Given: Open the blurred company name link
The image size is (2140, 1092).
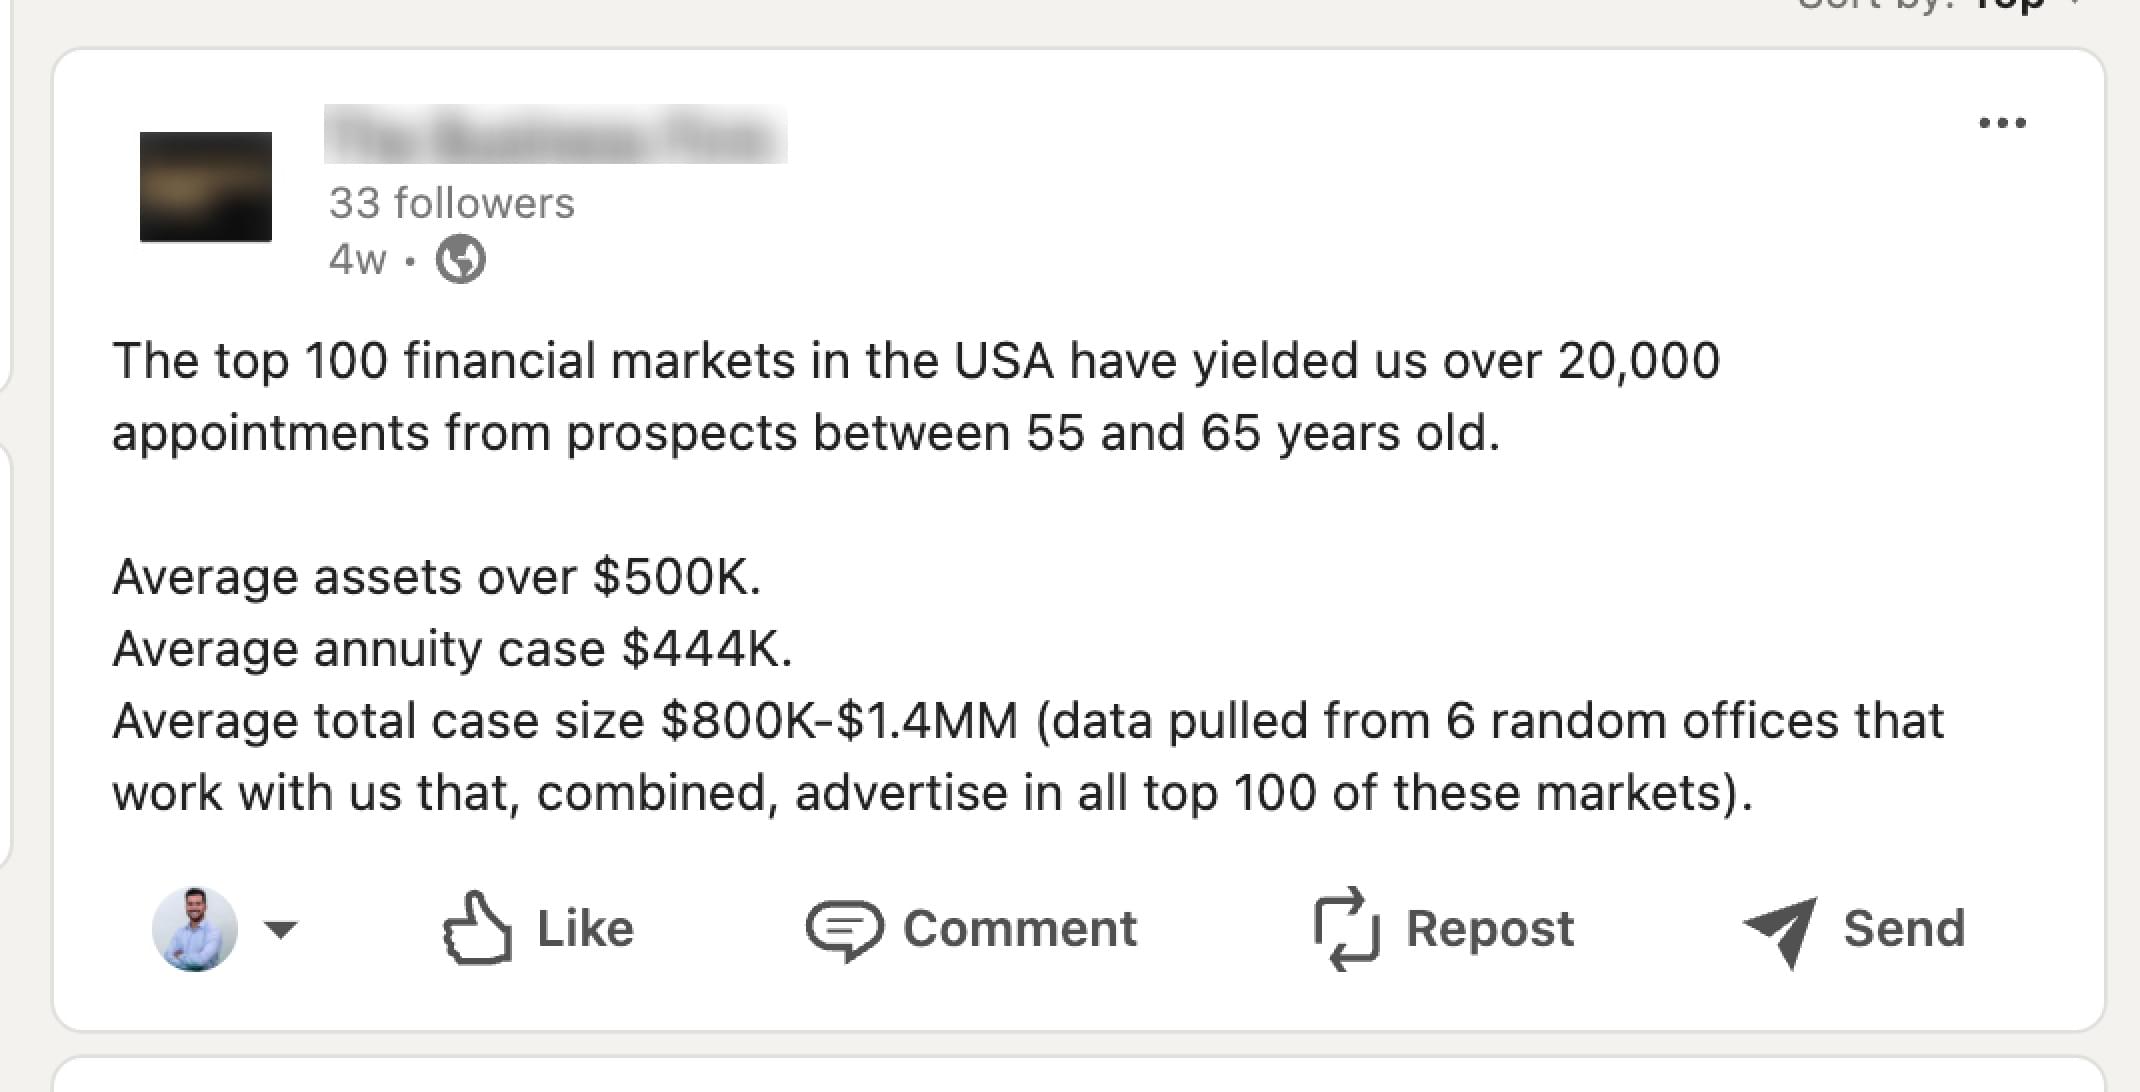Looking at the screenshot, I should [555, 135].
